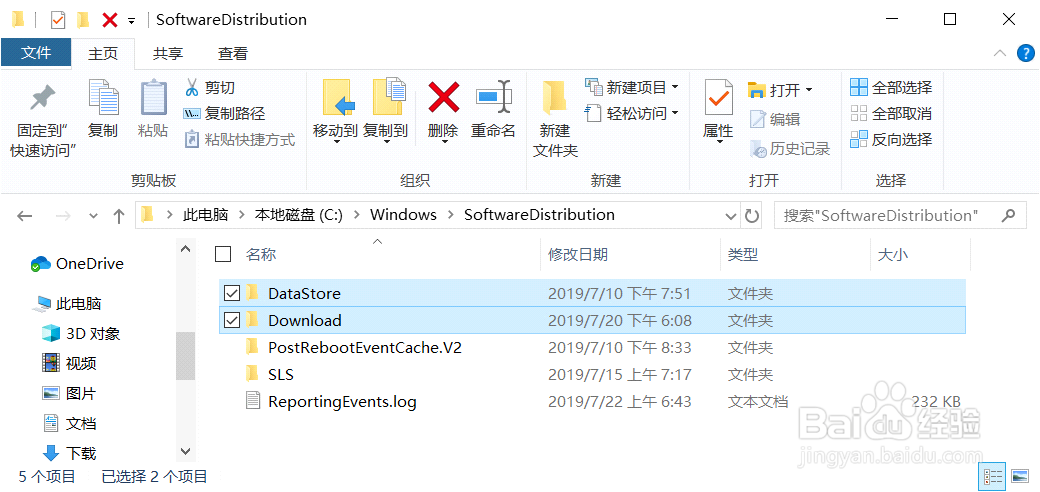Open the Open button dropdown
Image resolution: width=1040 pixels, height=492 pixels.
[781, 90]
